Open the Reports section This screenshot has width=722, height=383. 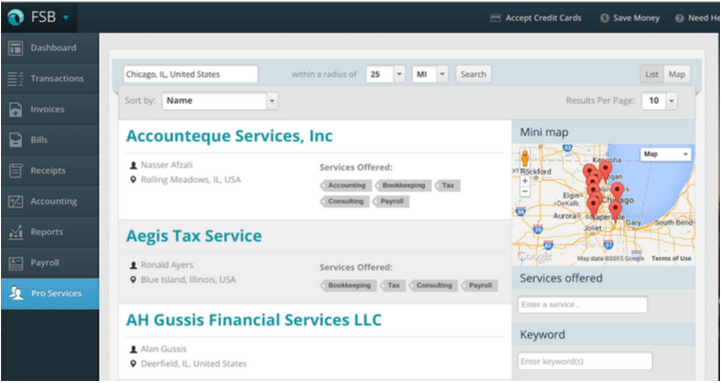50,232
